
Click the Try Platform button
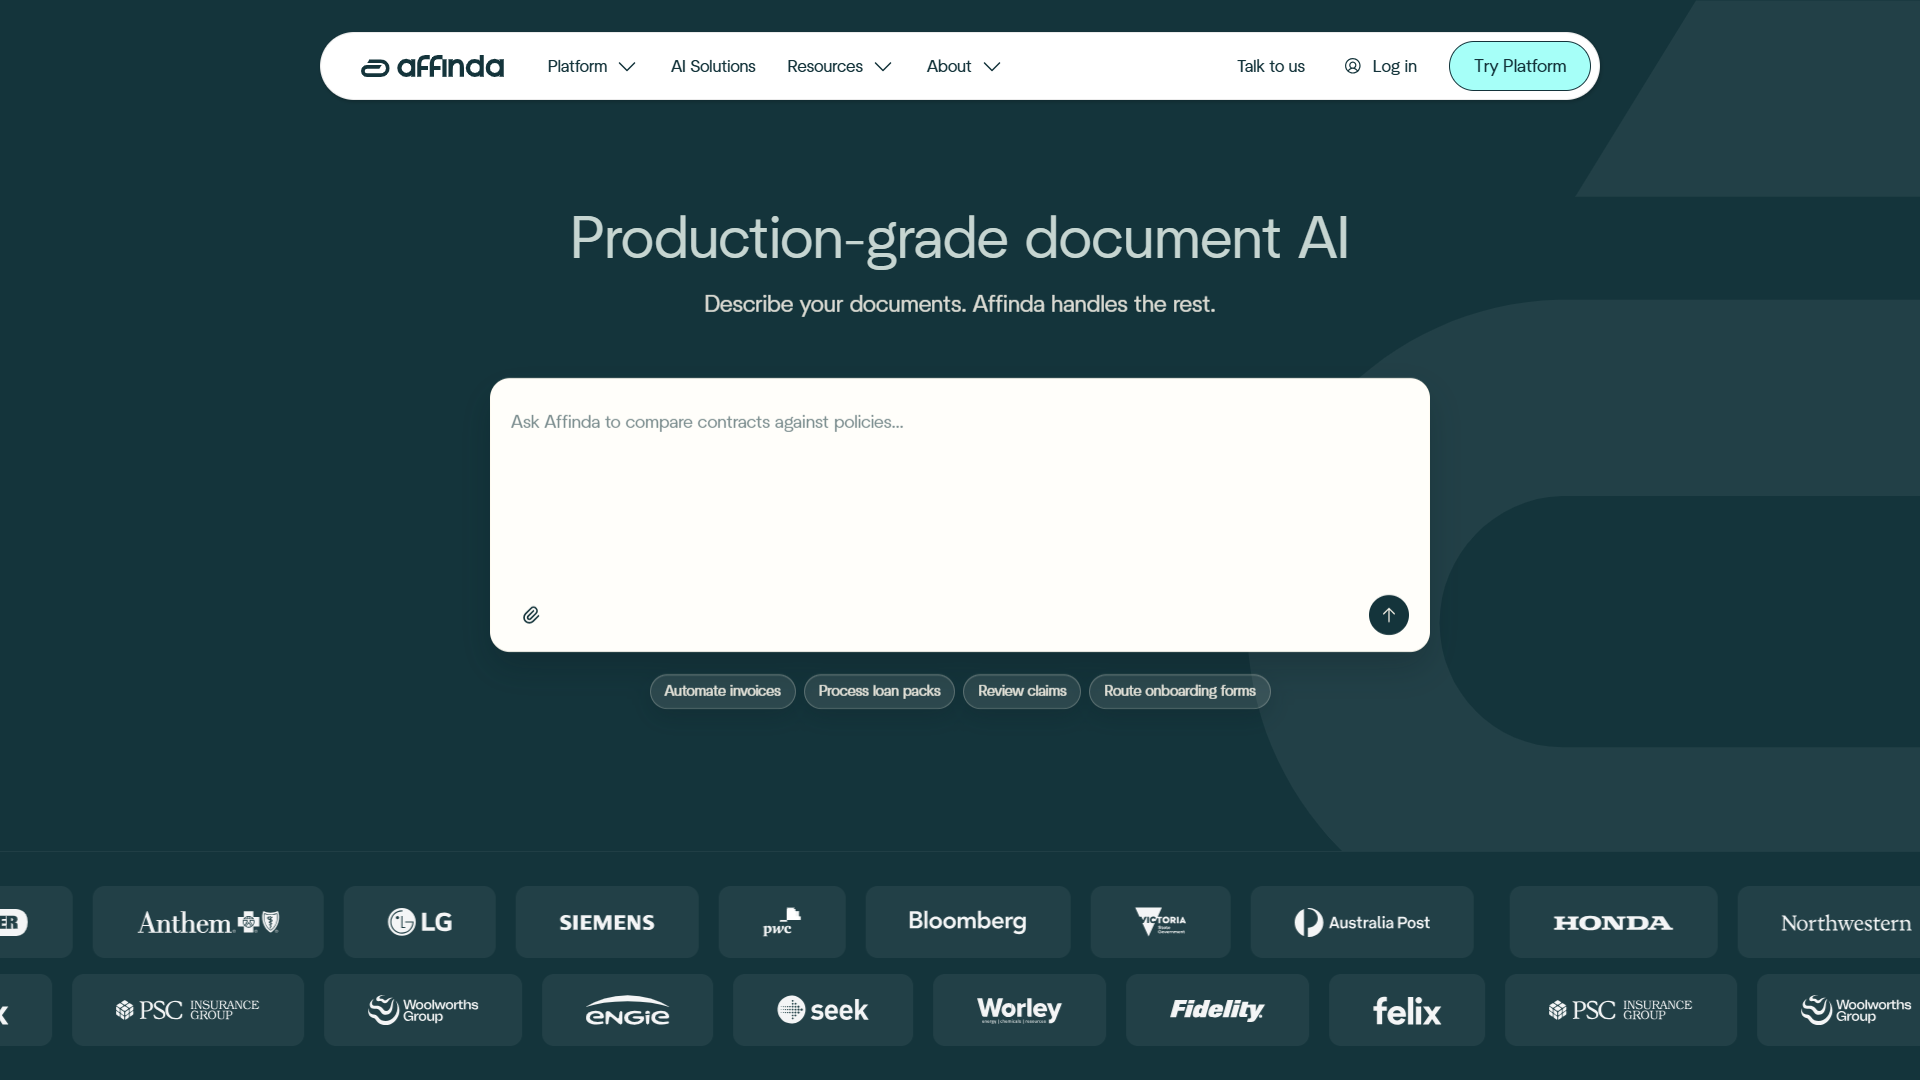tap(1519, 66)
